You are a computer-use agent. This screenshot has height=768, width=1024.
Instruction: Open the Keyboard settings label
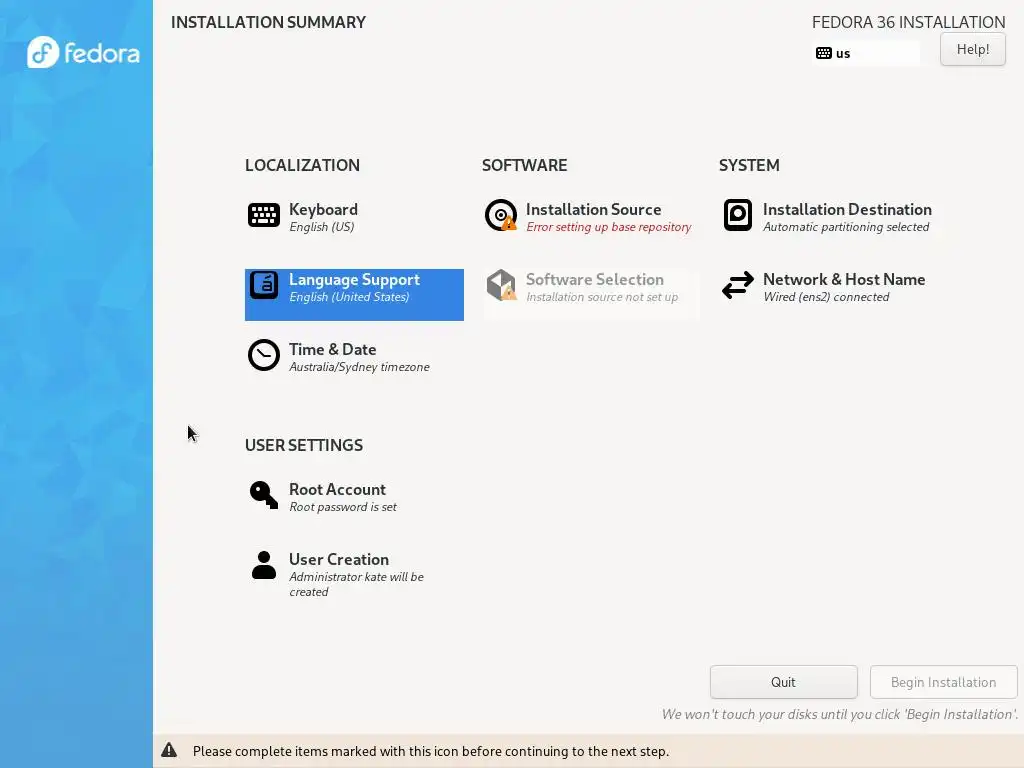(x=323, y=210)
